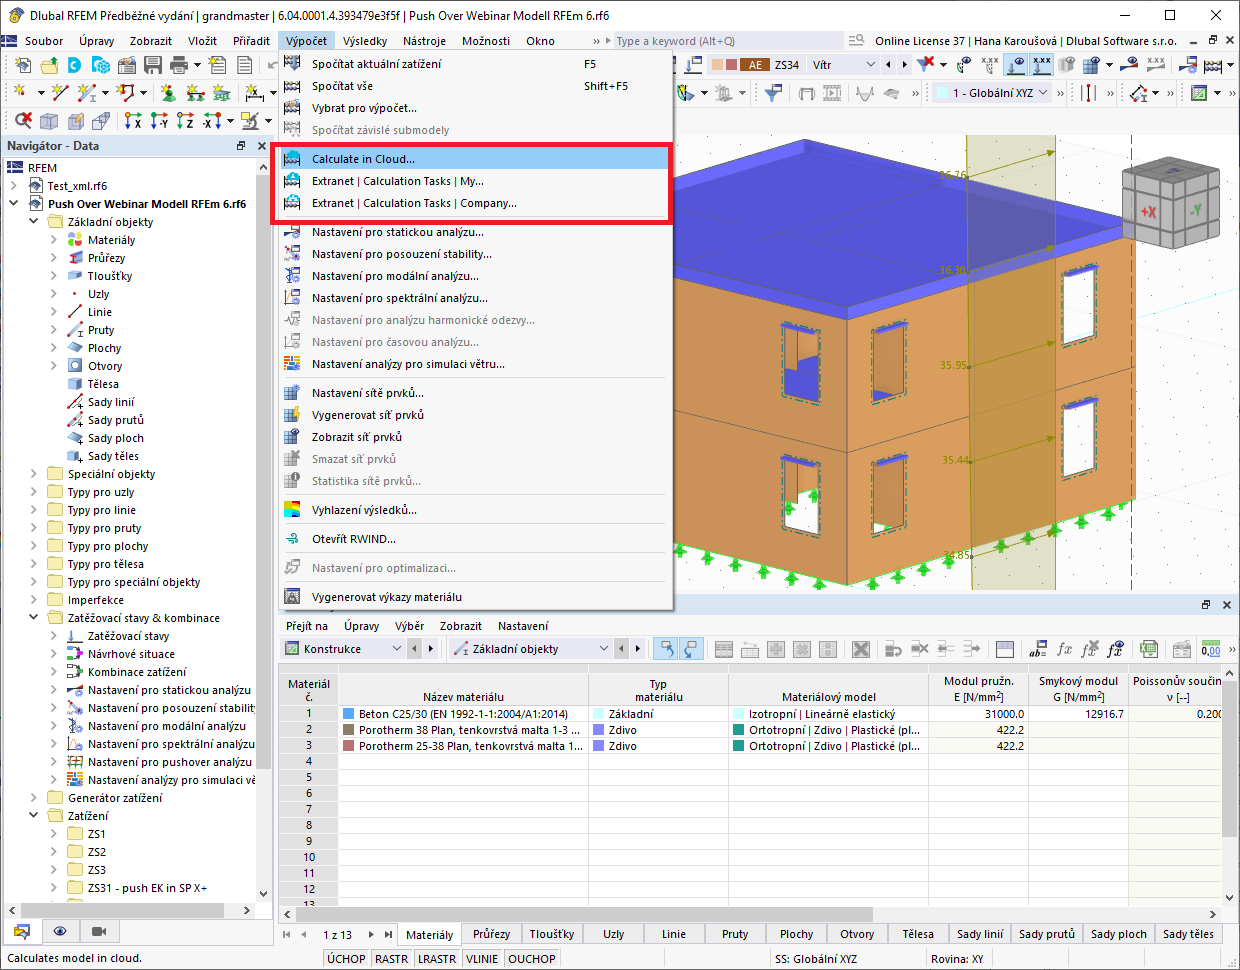The image size is (1240, 970).
Task: Choose Otevřít RWIND menu entry
Action: 474,539
